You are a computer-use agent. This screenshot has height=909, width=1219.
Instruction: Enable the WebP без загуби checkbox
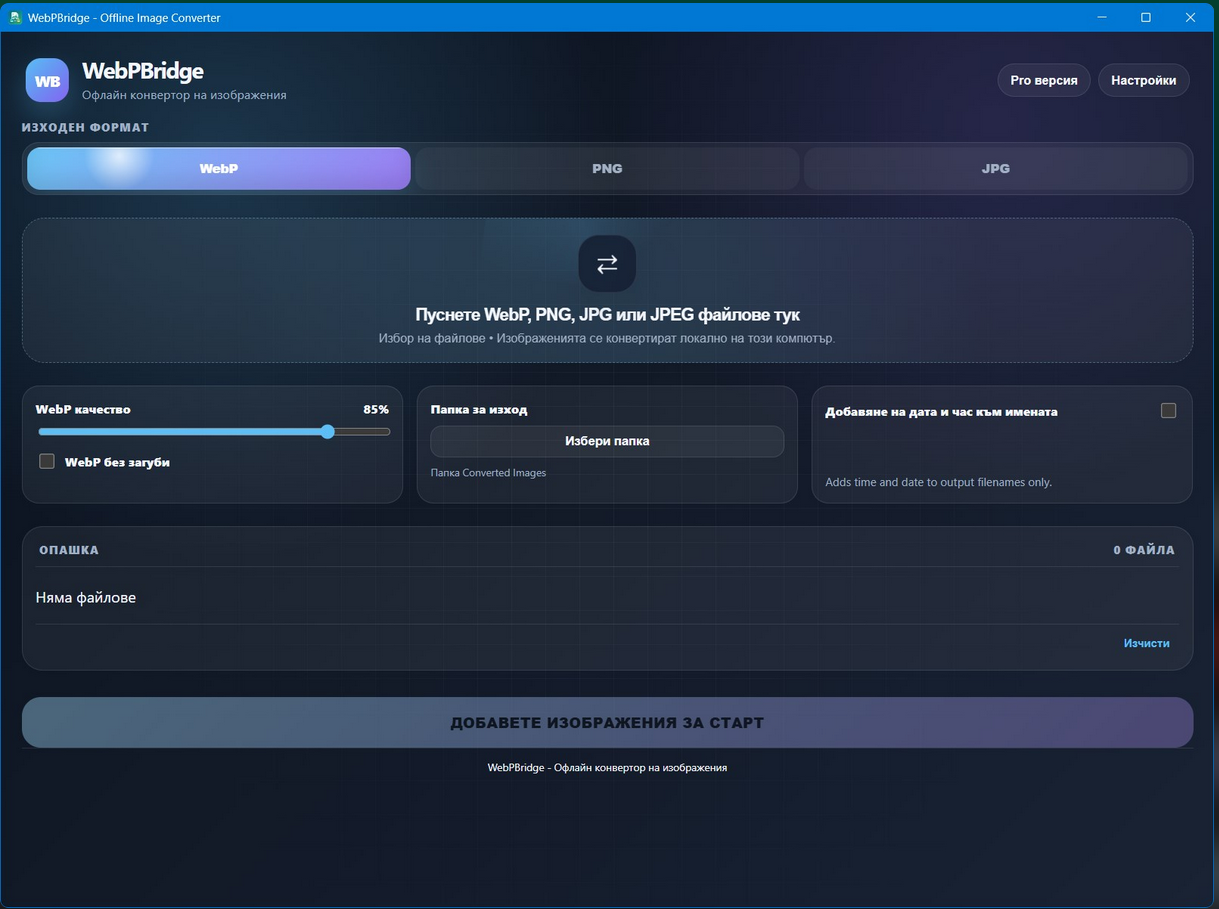click(x=47, y=461)
